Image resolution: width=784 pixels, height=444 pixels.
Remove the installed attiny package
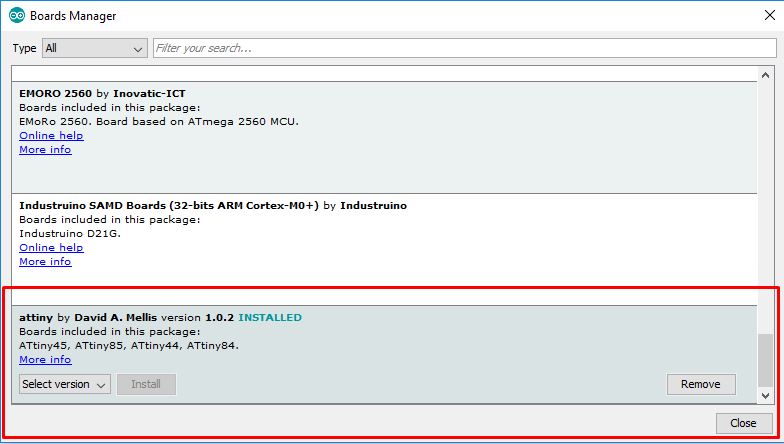[701, 384]
